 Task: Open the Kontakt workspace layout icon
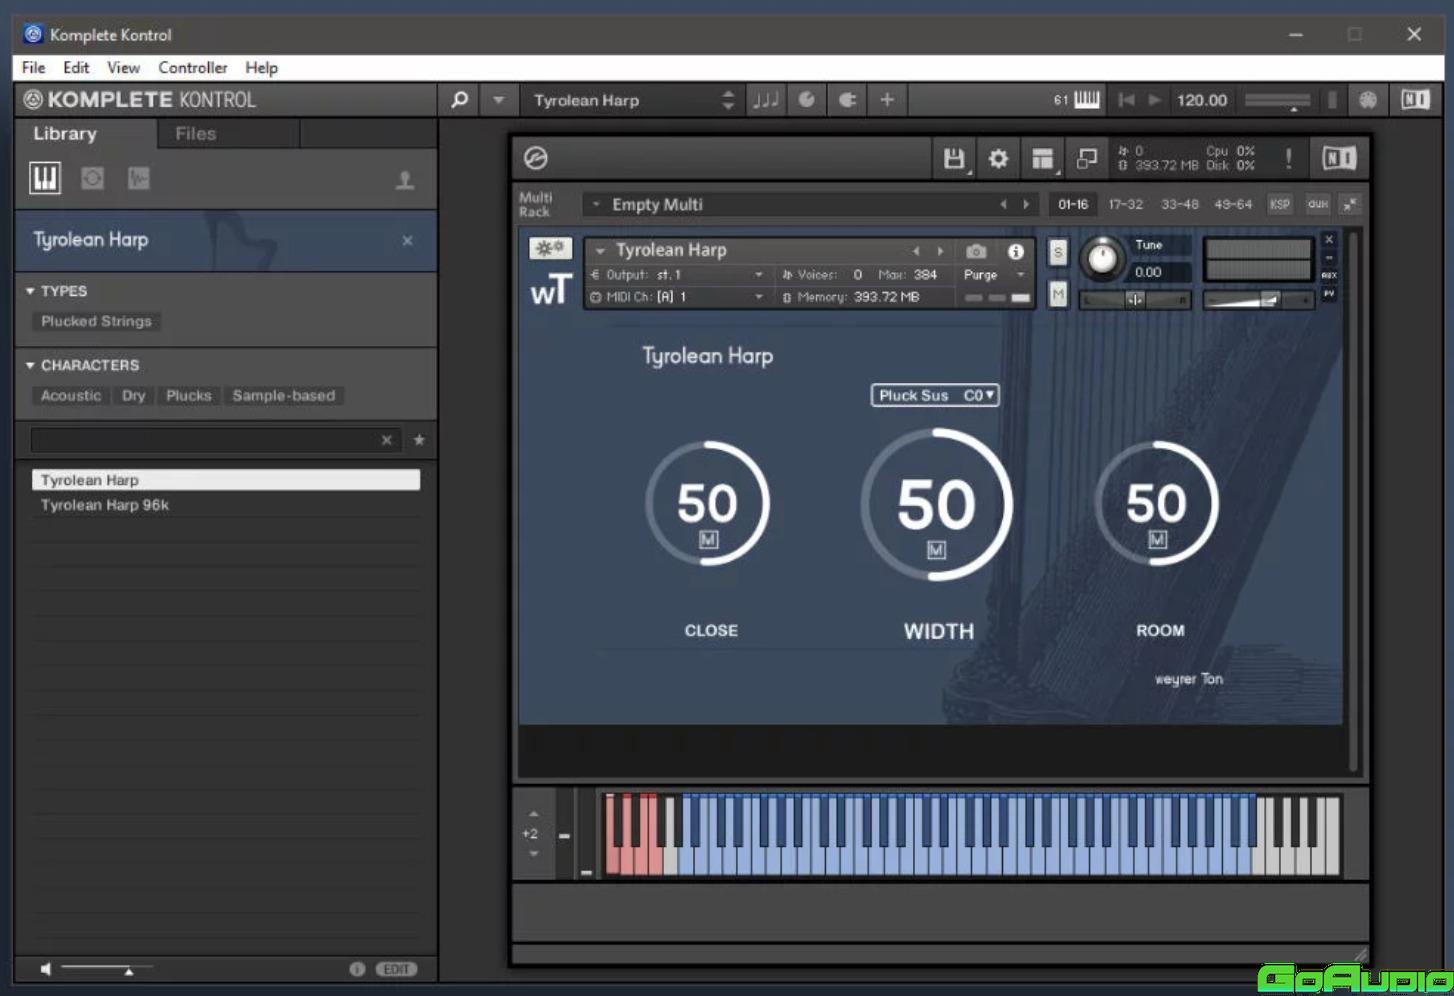(x=1043, y=159)
